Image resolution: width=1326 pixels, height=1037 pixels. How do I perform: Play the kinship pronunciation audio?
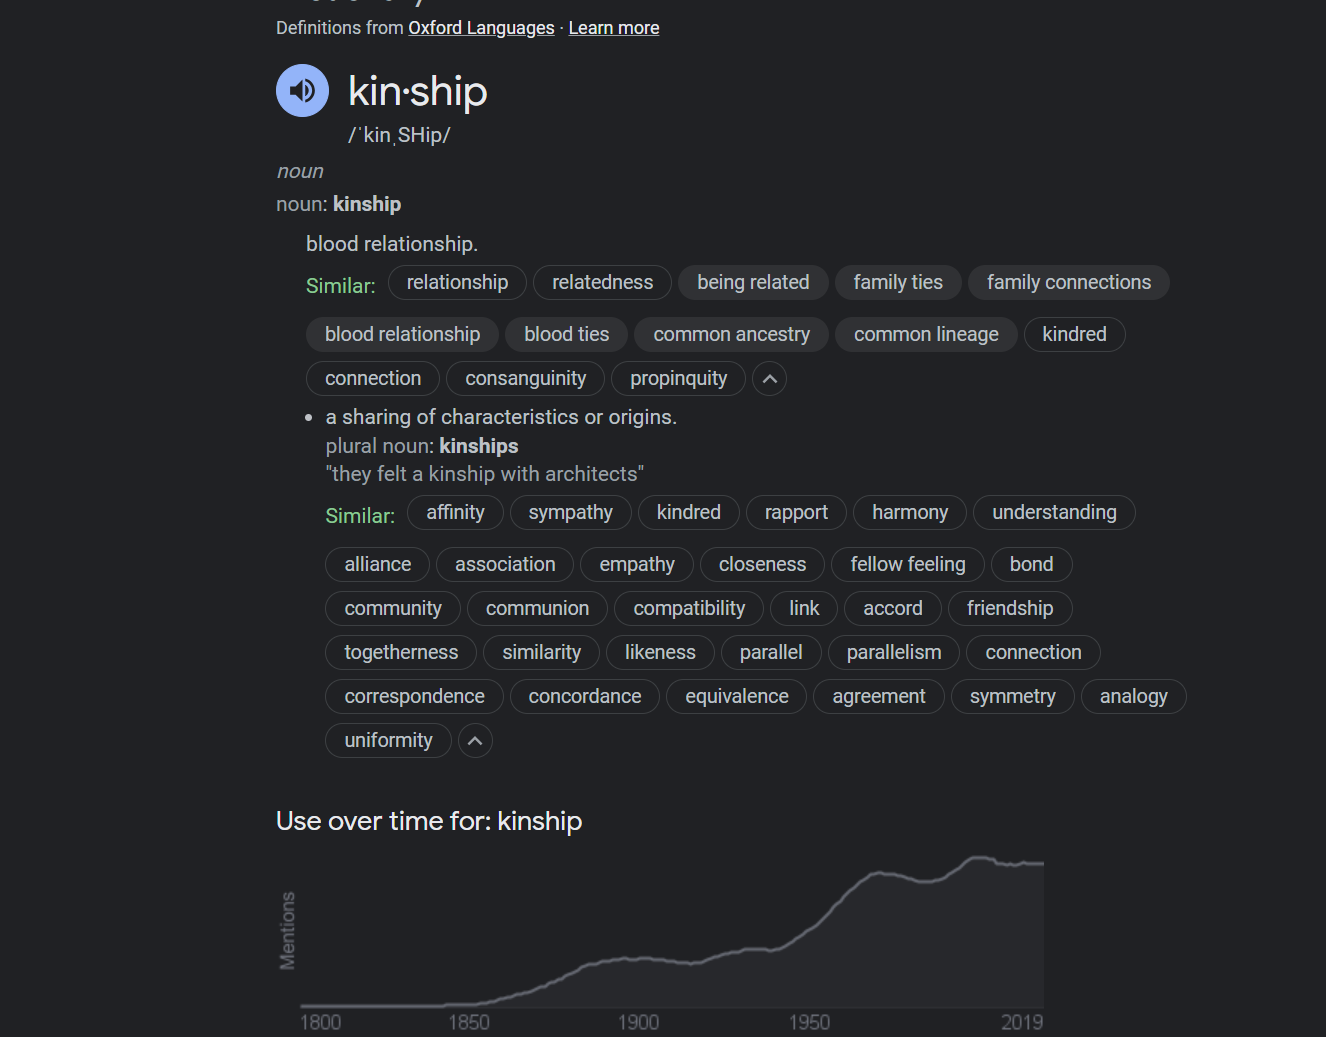302,91
